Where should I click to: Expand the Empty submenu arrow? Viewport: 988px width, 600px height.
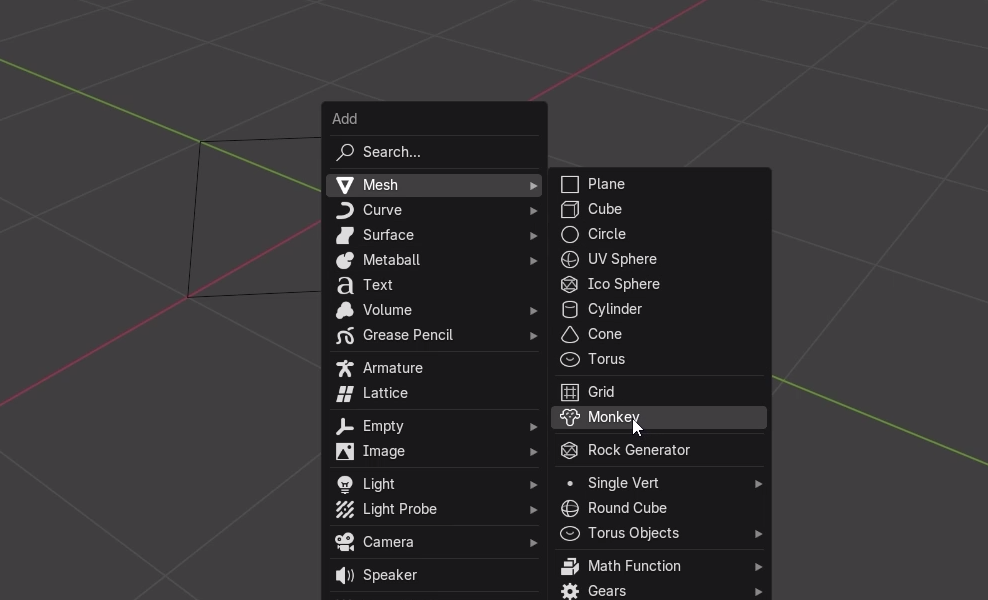point(533,427)
